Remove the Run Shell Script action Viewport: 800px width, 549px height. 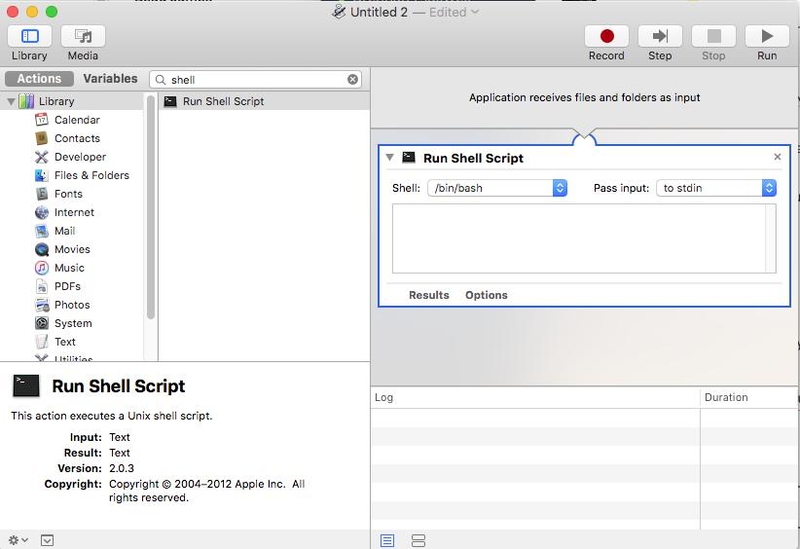pyautogui.click(x=777, y=157)
